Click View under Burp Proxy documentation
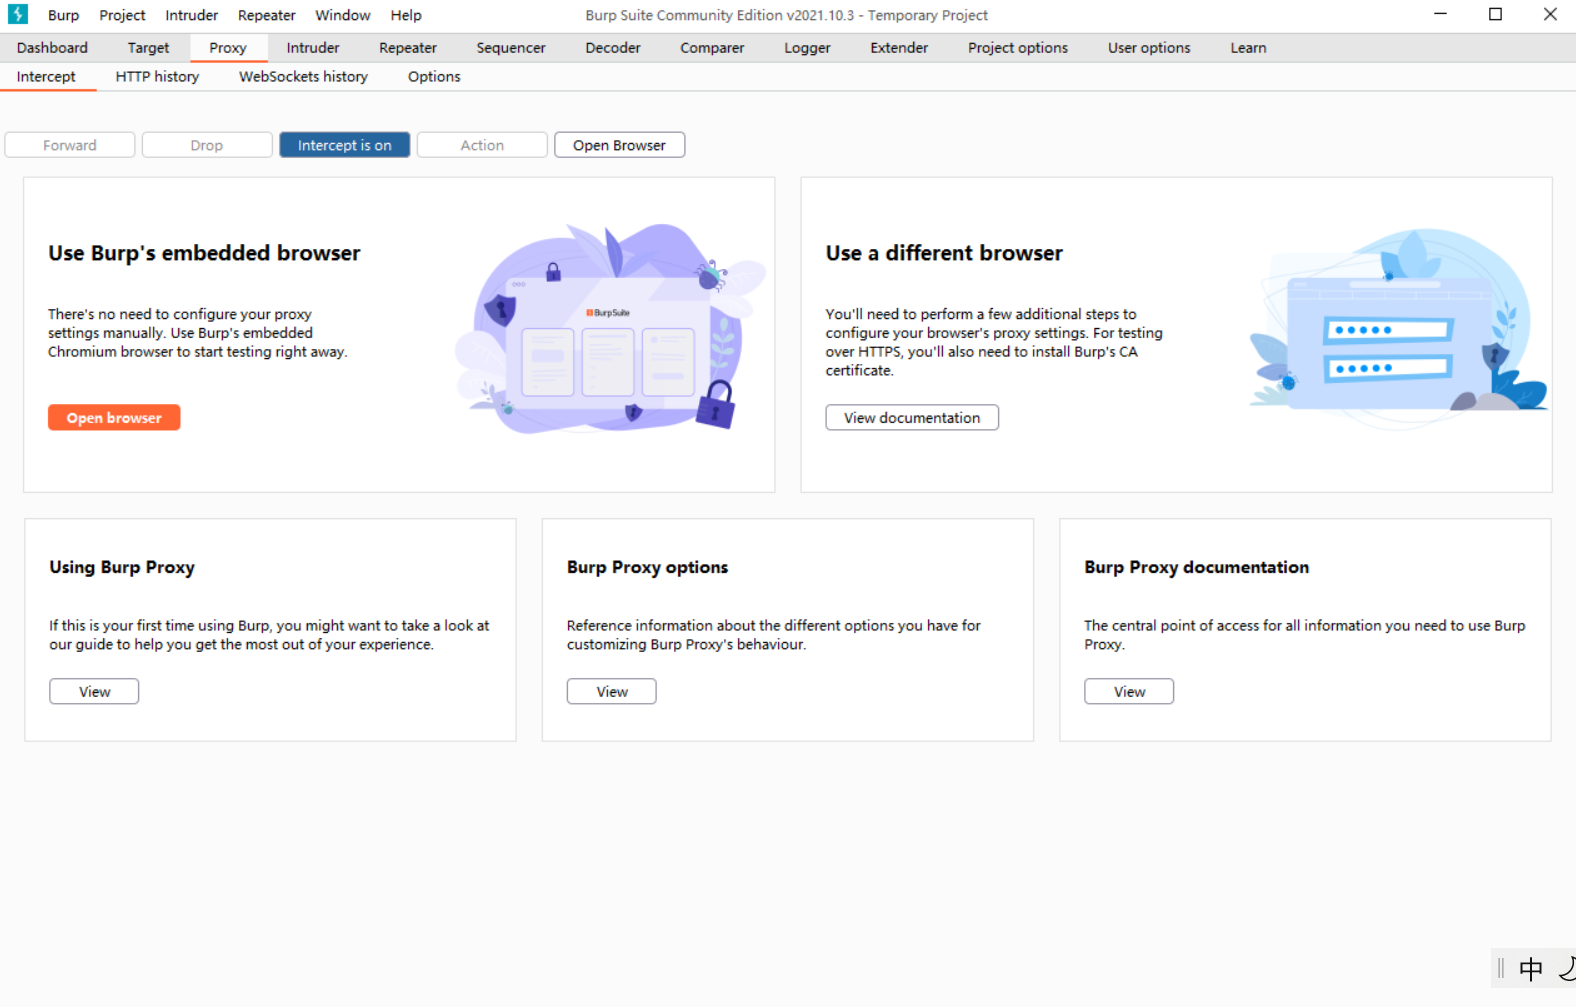The width and height of the screenshot is (1576, 1007). point(1129,692)
